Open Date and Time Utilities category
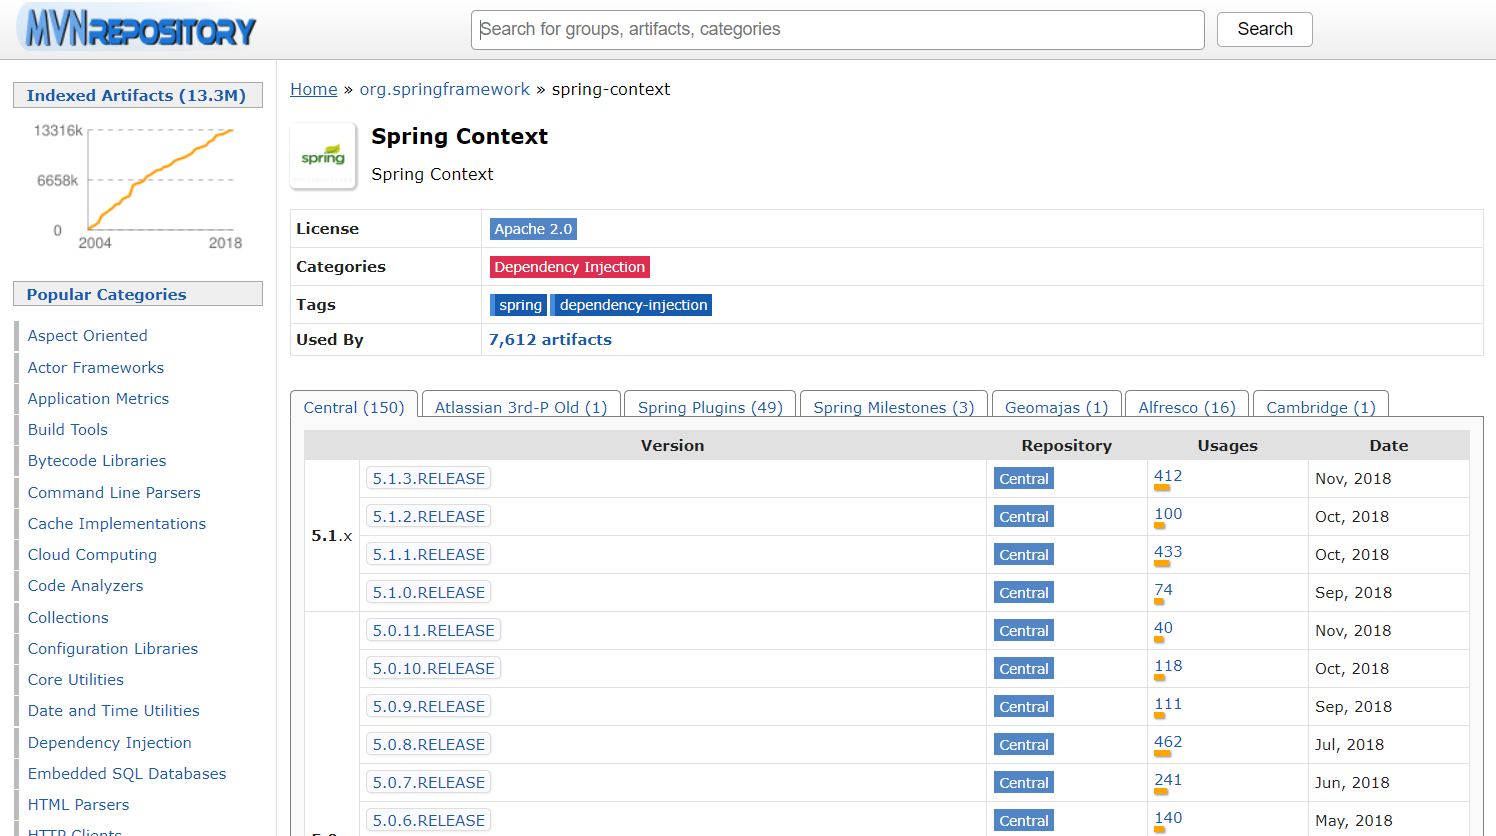The height and width of the screenshot is (836, 1496). [x=113, y=711]
